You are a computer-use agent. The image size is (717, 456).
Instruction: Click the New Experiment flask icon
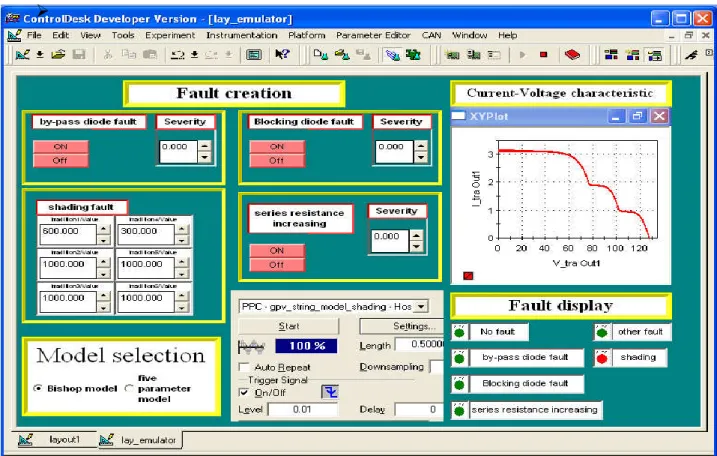tap(321, 55)
